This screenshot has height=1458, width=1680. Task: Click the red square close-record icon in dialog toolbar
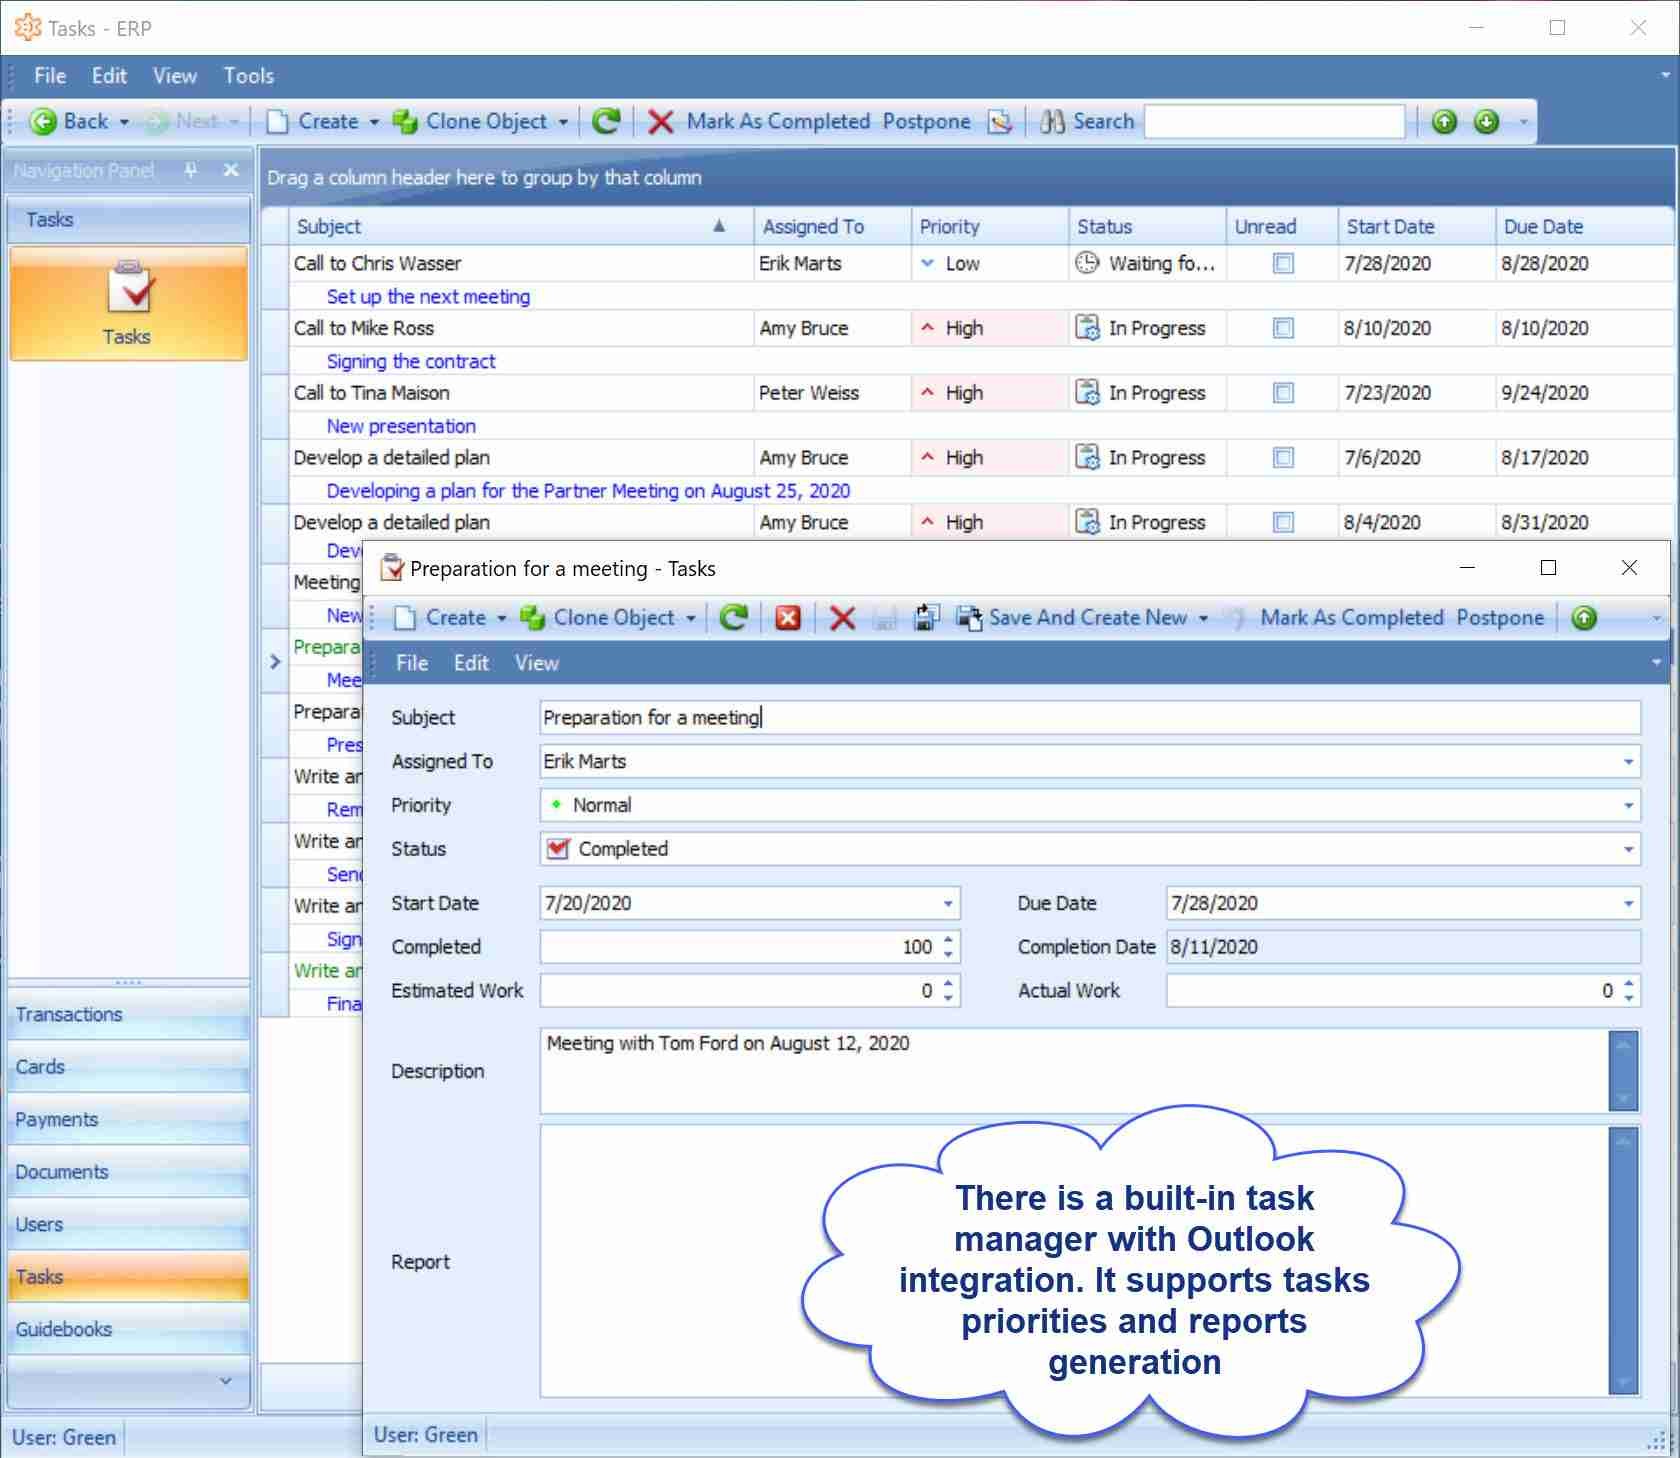[788, 618]
